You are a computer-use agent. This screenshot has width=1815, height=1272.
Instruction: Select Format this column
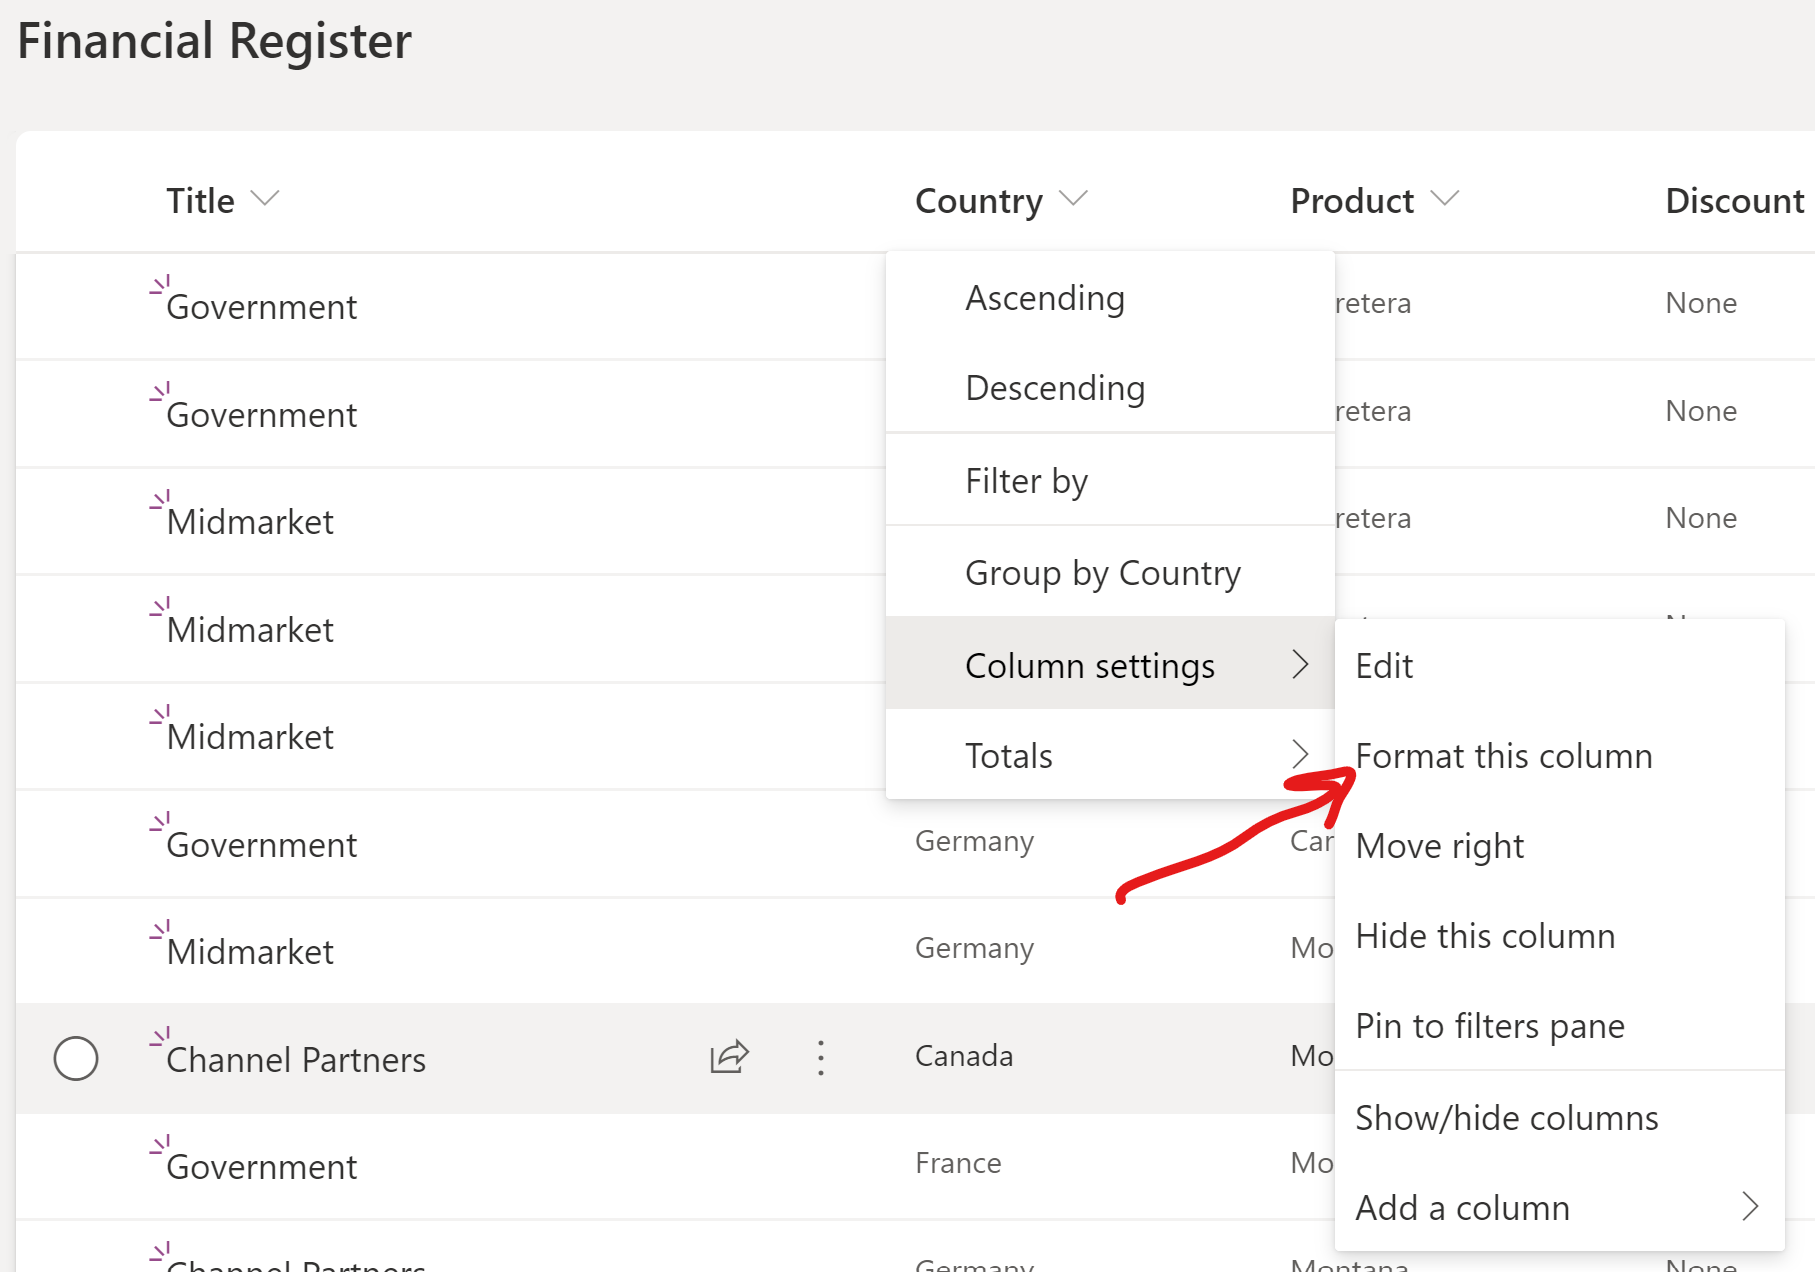tap(1504, 755)
